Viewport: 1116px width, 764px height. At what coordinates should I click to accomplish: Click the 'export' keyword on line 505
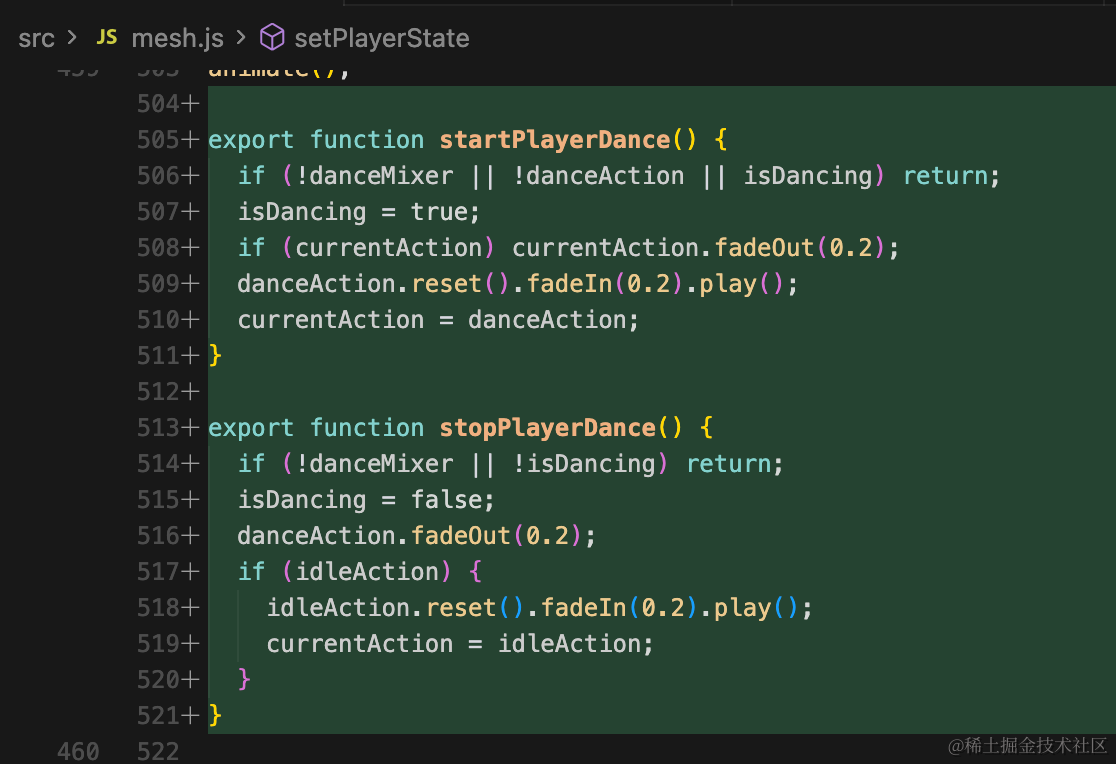[251, 140]
